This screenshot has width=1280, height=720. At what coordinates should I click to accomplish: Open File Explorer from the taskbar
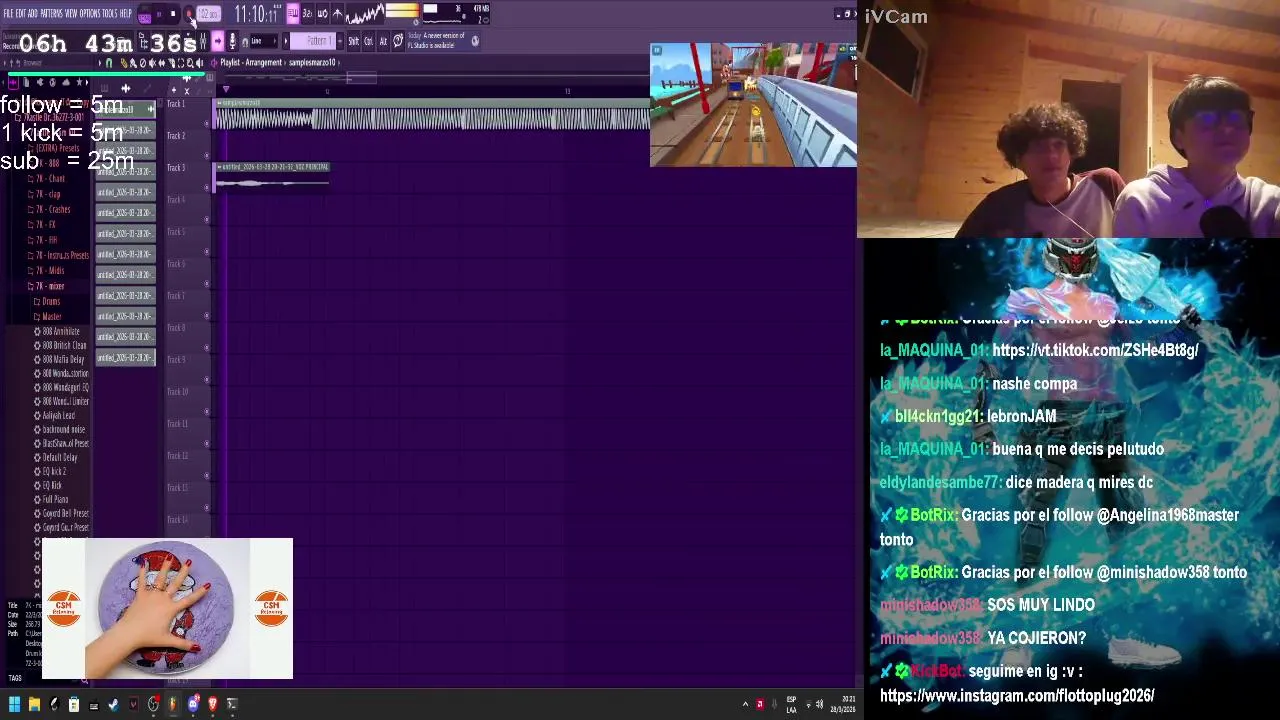tap(34, 704)
